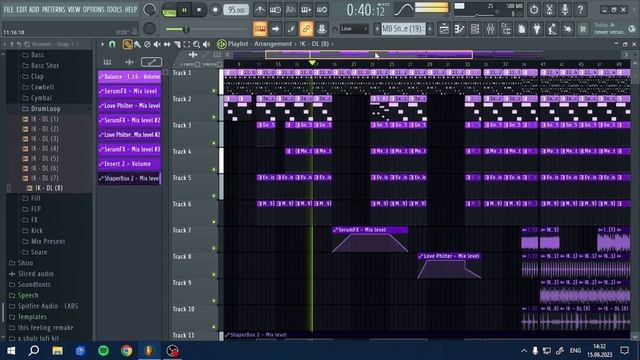Open the ADD menu
This screenshot has width=640, height=360.
point(34,9)
